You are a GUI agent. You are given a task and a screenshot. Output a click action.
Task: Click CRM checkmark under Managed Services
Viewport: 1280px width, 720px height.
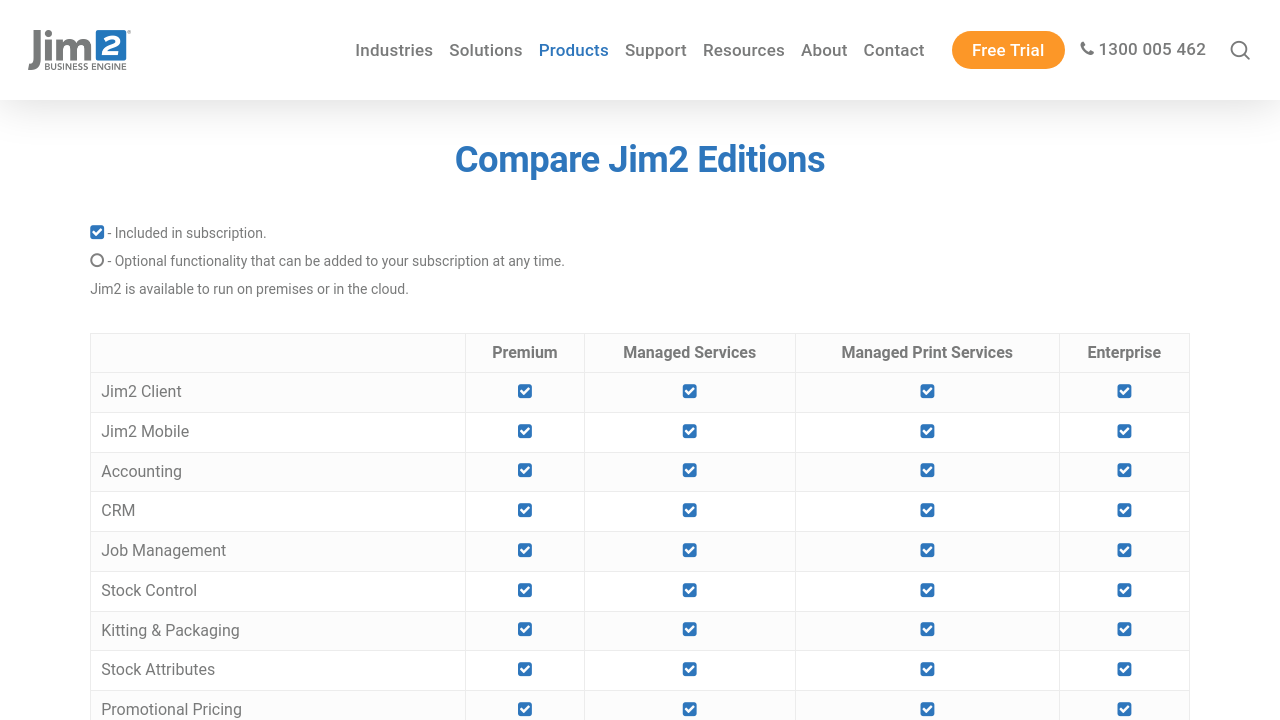tap(690, 510)
